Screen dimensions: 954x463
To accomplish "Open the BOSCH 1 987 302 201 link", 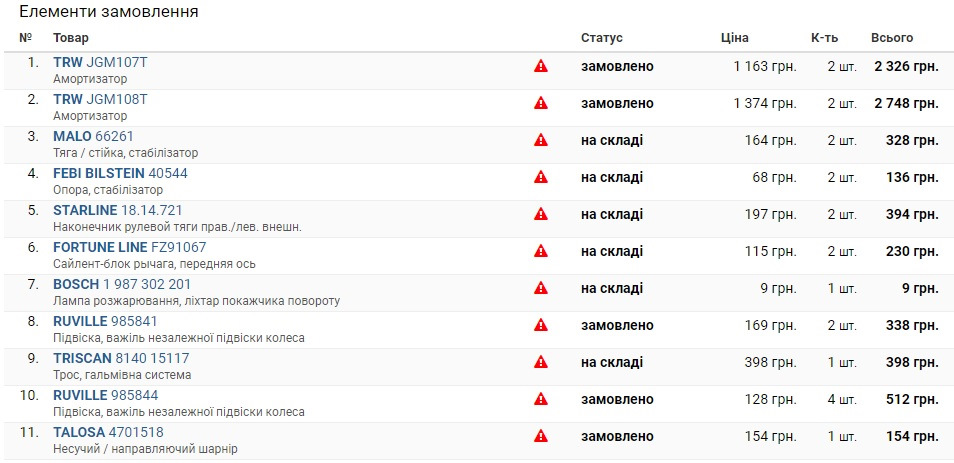I will (122, 284).
